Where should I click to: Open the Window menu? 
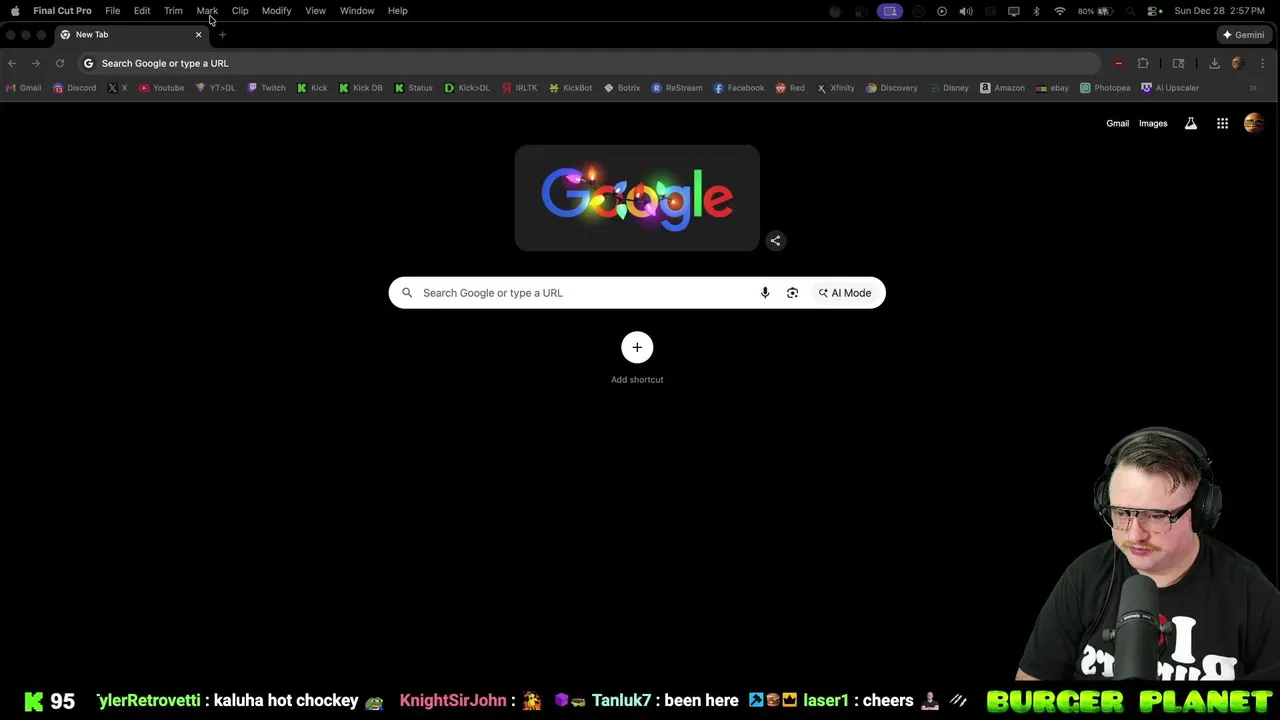tap(357, 11)
